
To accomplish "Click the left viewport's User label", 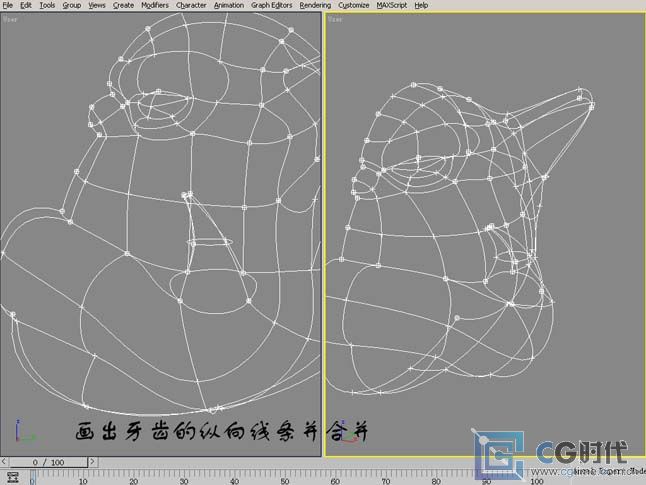I will click(9, 19).
